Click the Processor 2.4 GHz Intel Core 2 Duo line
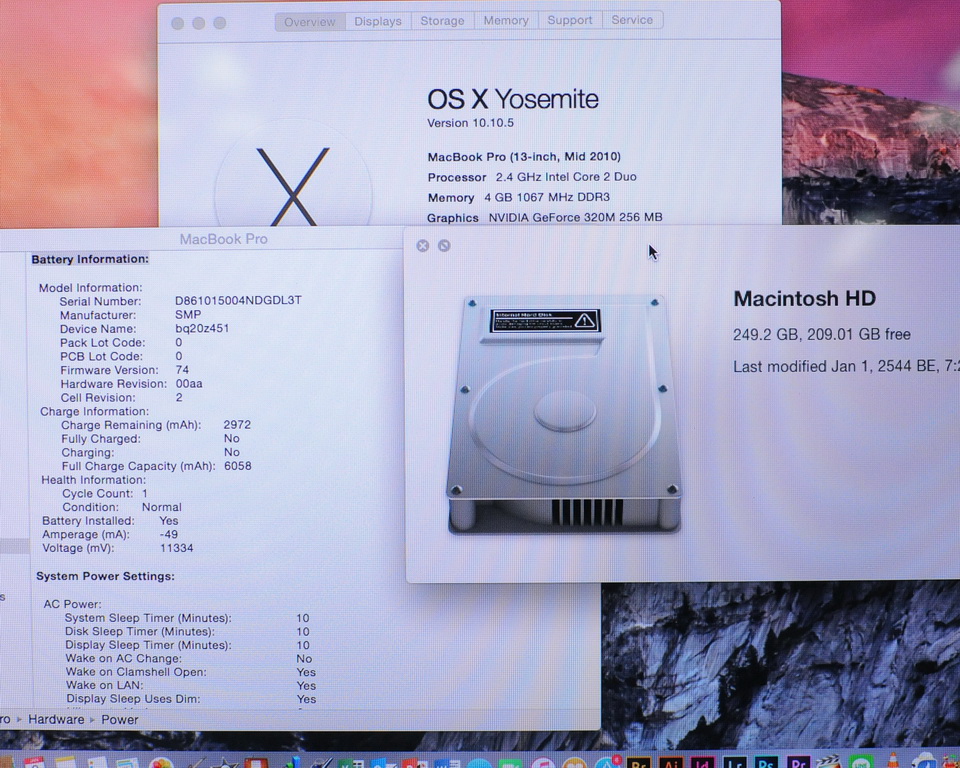The image size is (960, 768). click(x=532, y=177)
